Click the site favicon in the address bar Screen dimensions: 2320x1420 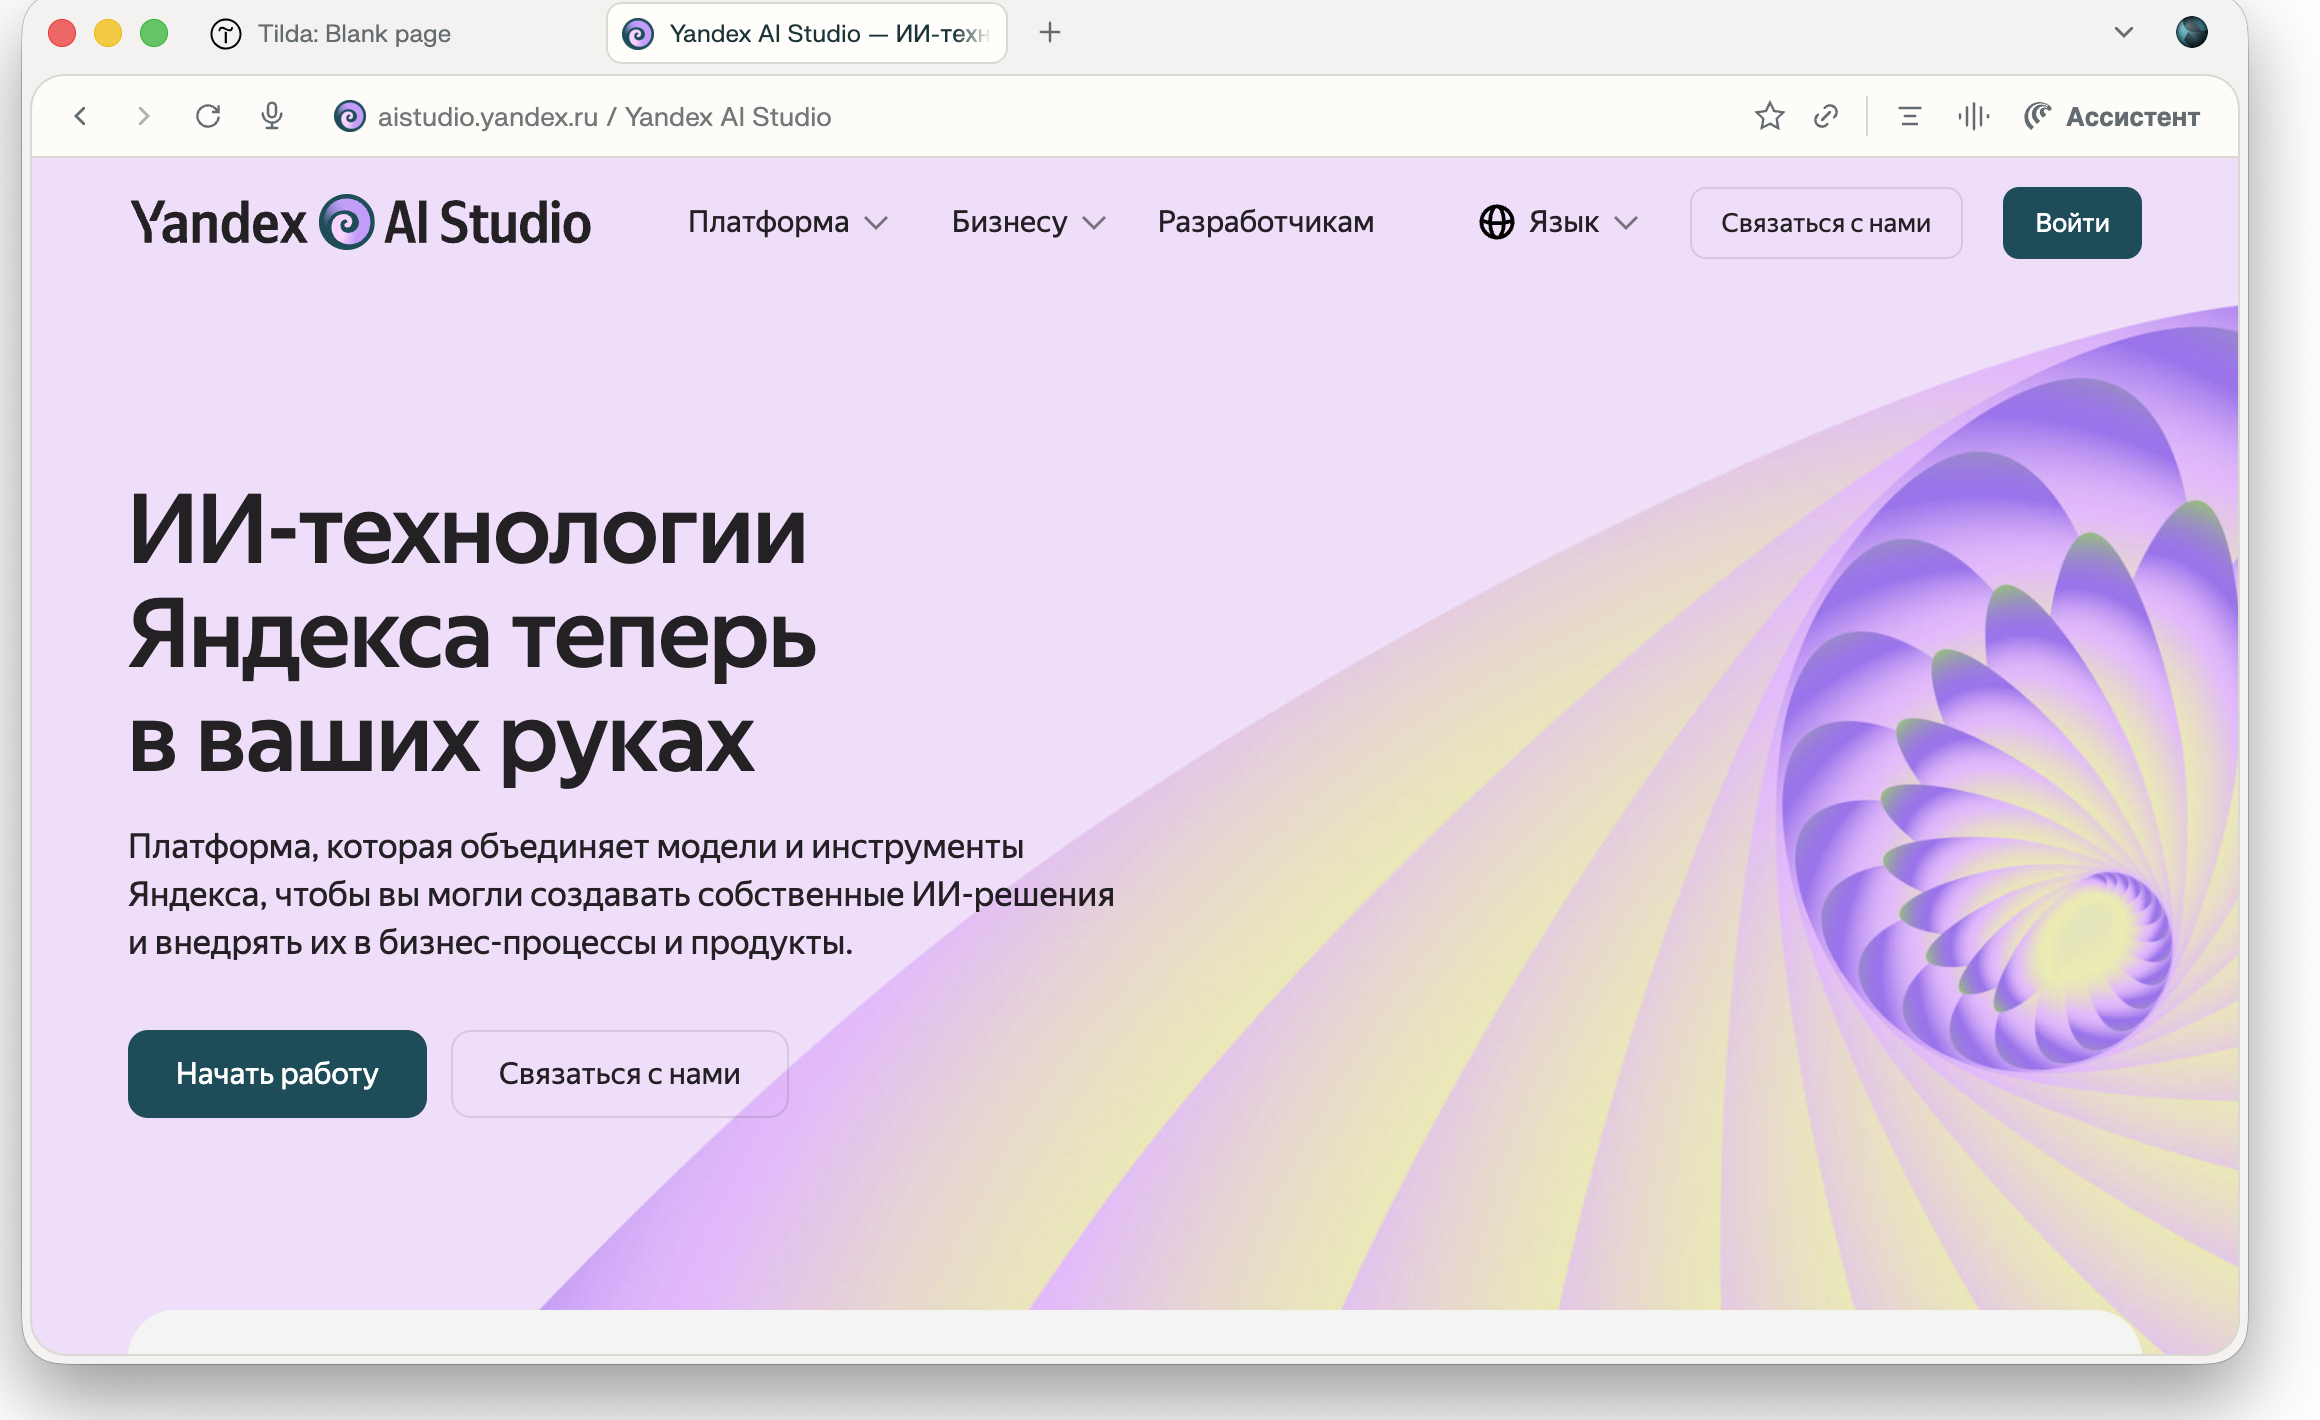click(349, 117)
